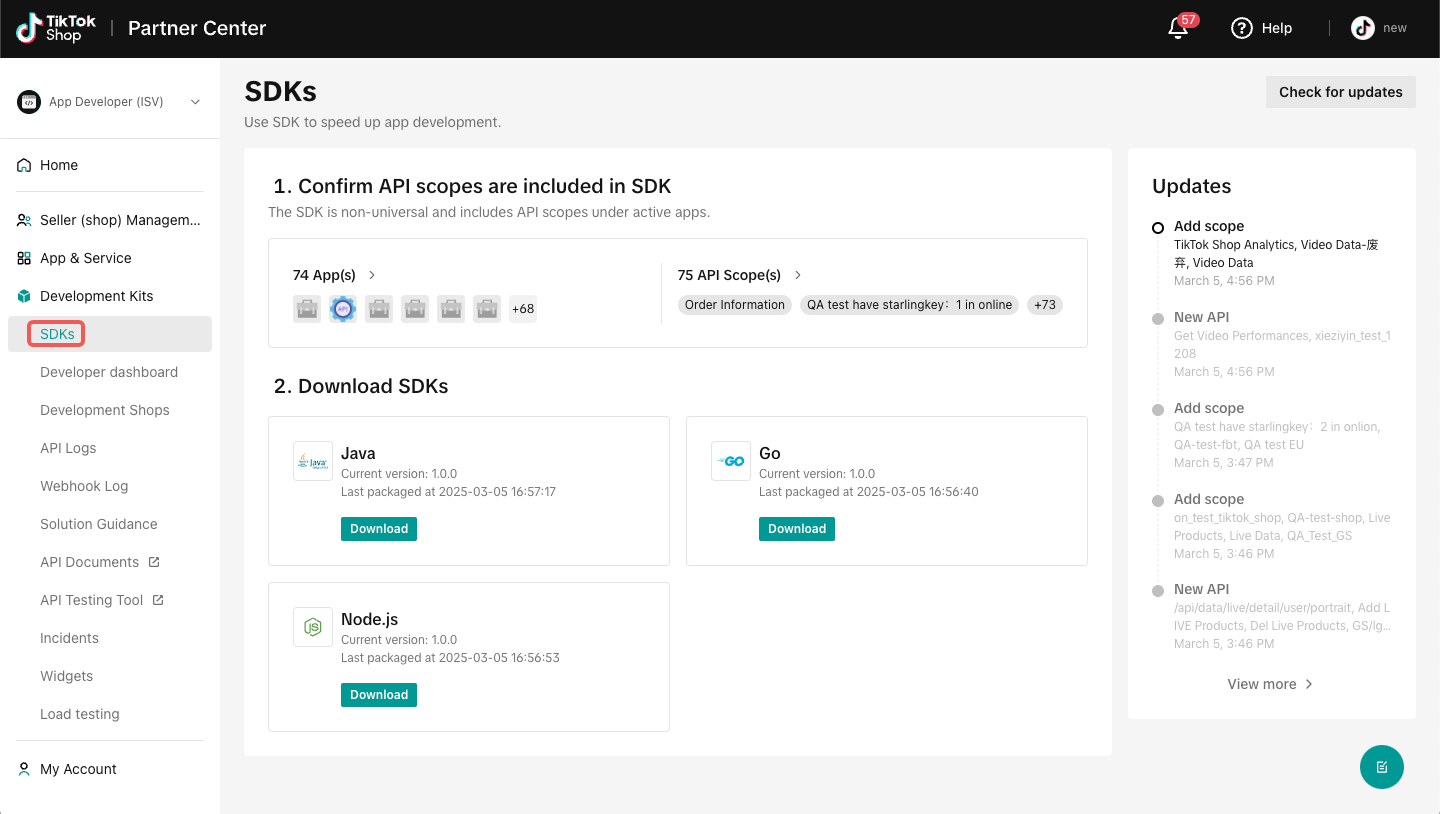Select the blue gear app icon
Screen dimensions: 1440x814
click(343, 309)
